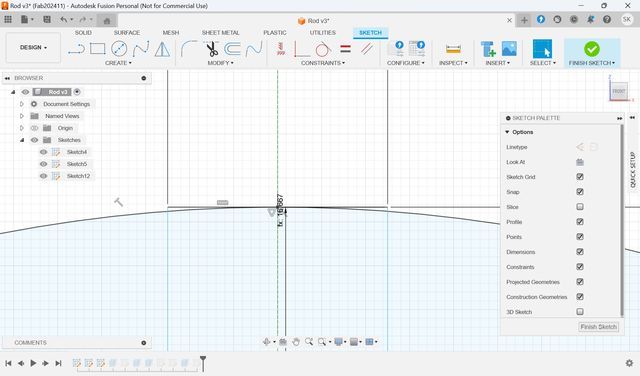Toggle the Profile checkbox
The width and height of the screenshot is (640, 376).
pos(580,222)
